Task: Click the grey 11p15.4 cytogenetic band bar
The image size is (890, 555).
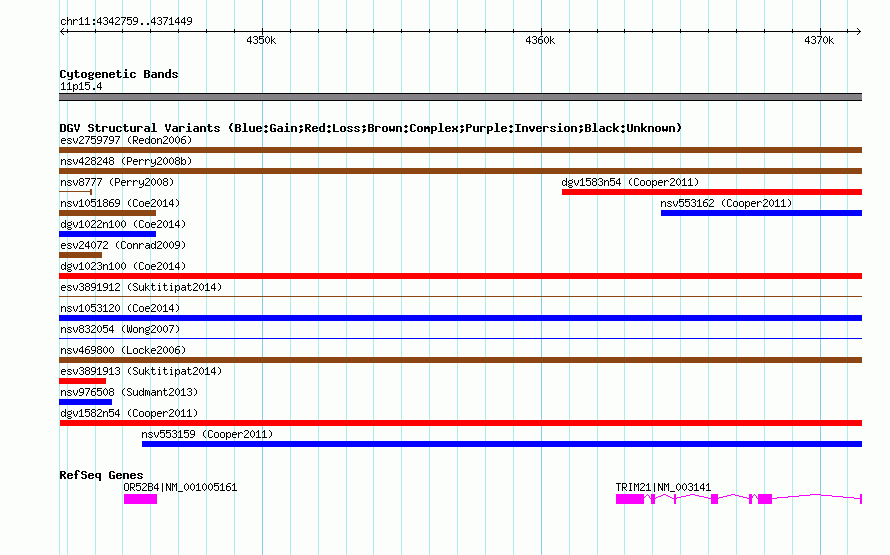Action: (460, 97)
